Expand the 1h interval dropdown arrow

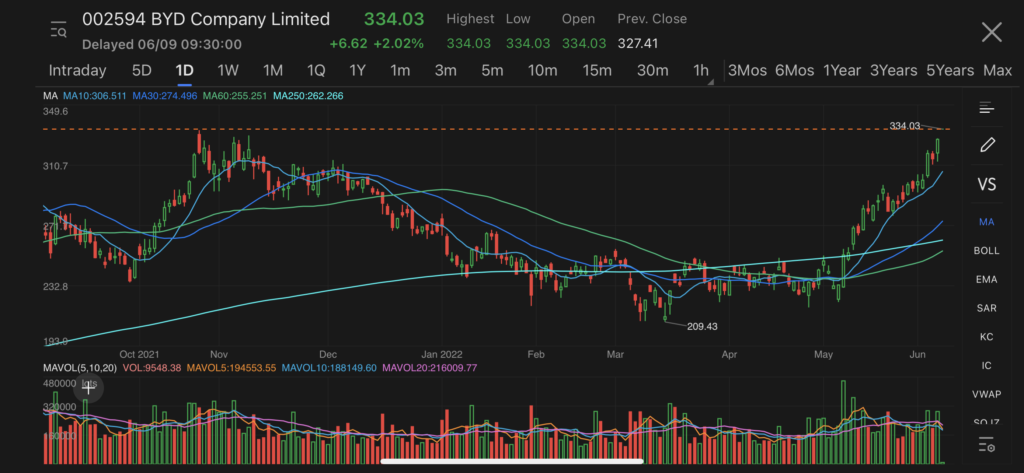(711, 82)
